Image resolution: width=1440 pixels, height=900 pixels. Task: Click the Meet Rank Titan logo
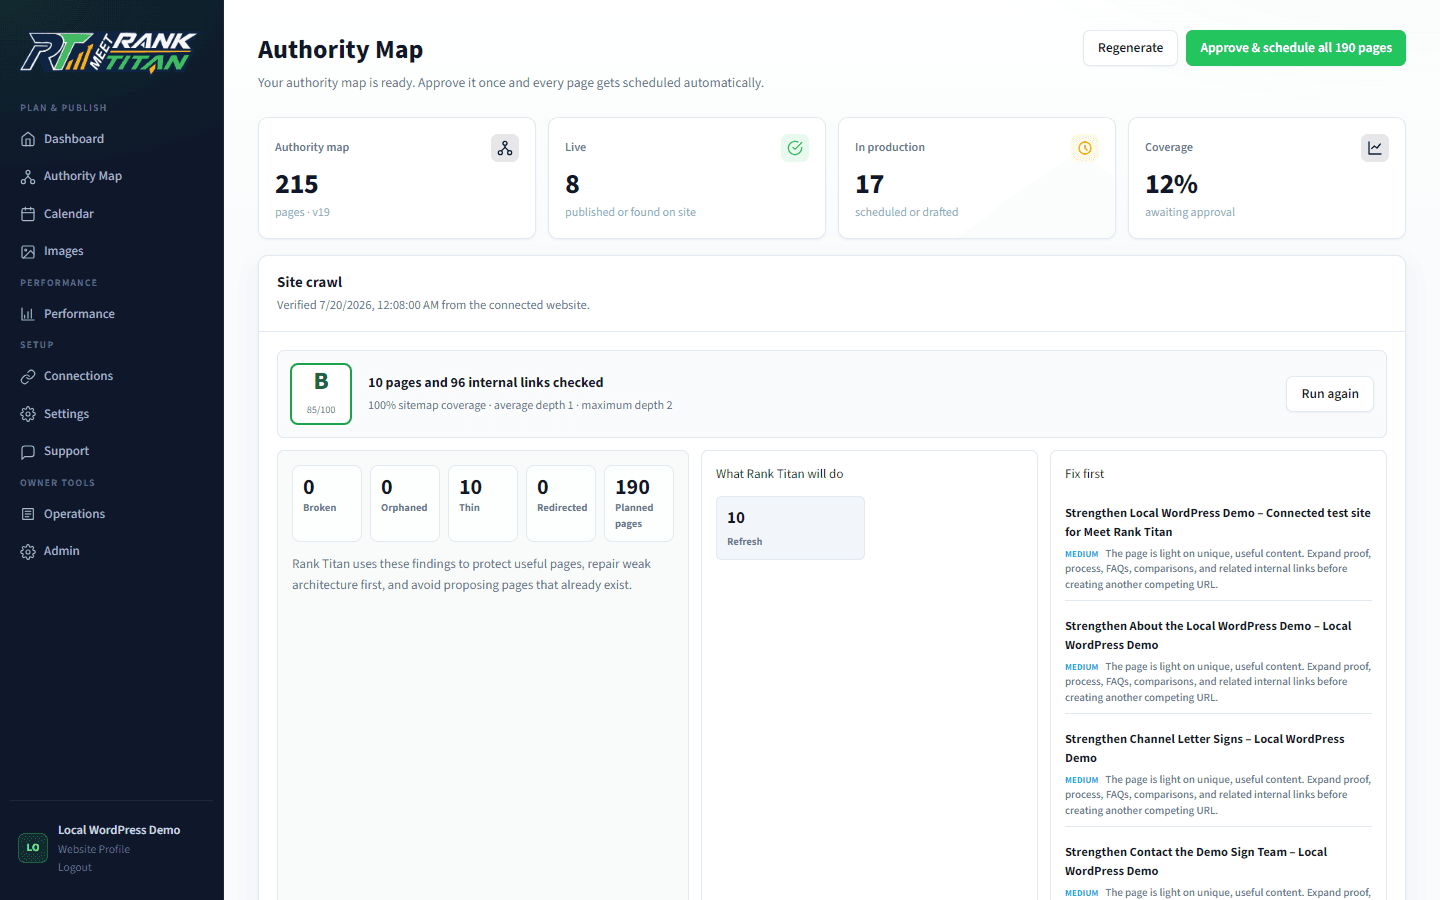pyautogui.click(x=108, y=52)
